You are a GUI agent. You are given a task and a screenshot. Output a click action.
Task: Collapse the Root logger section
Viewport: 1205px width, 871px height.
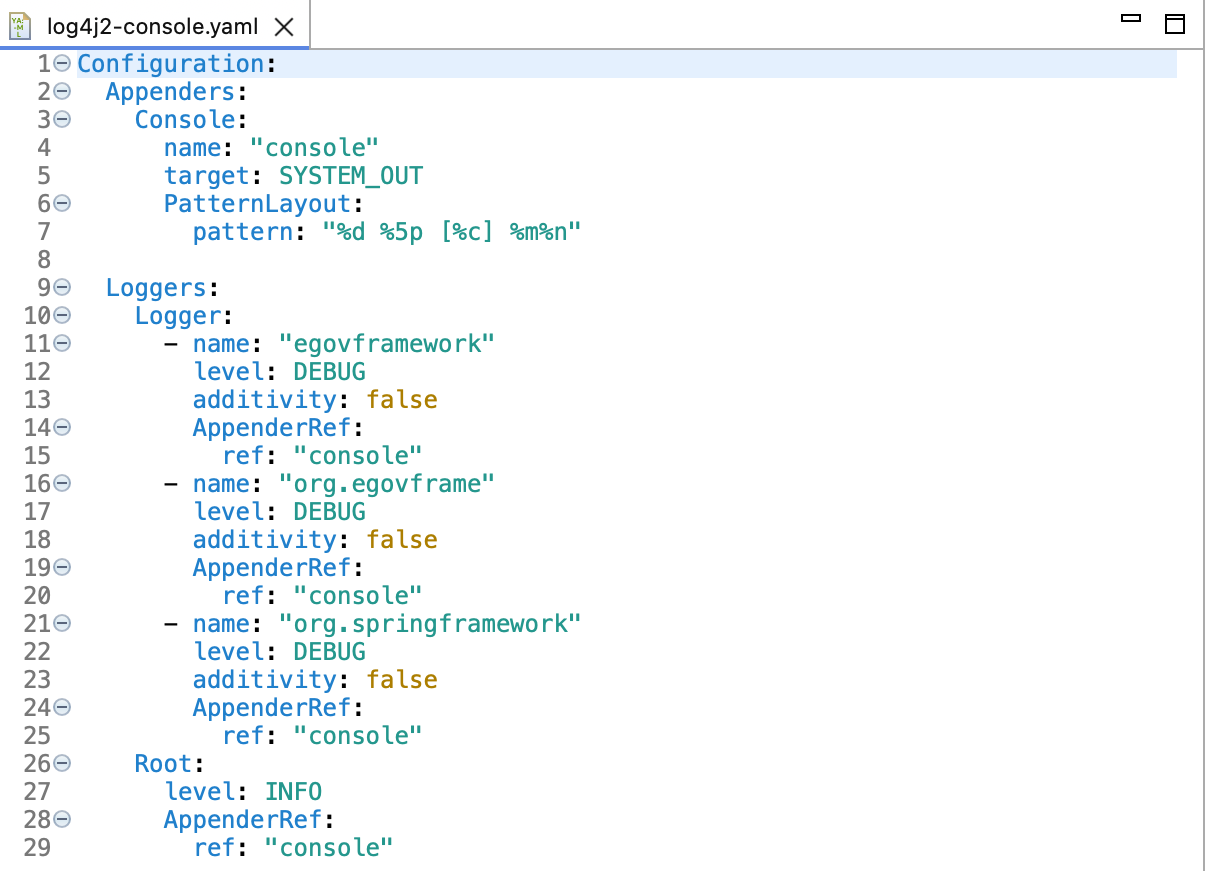(61, 763)
